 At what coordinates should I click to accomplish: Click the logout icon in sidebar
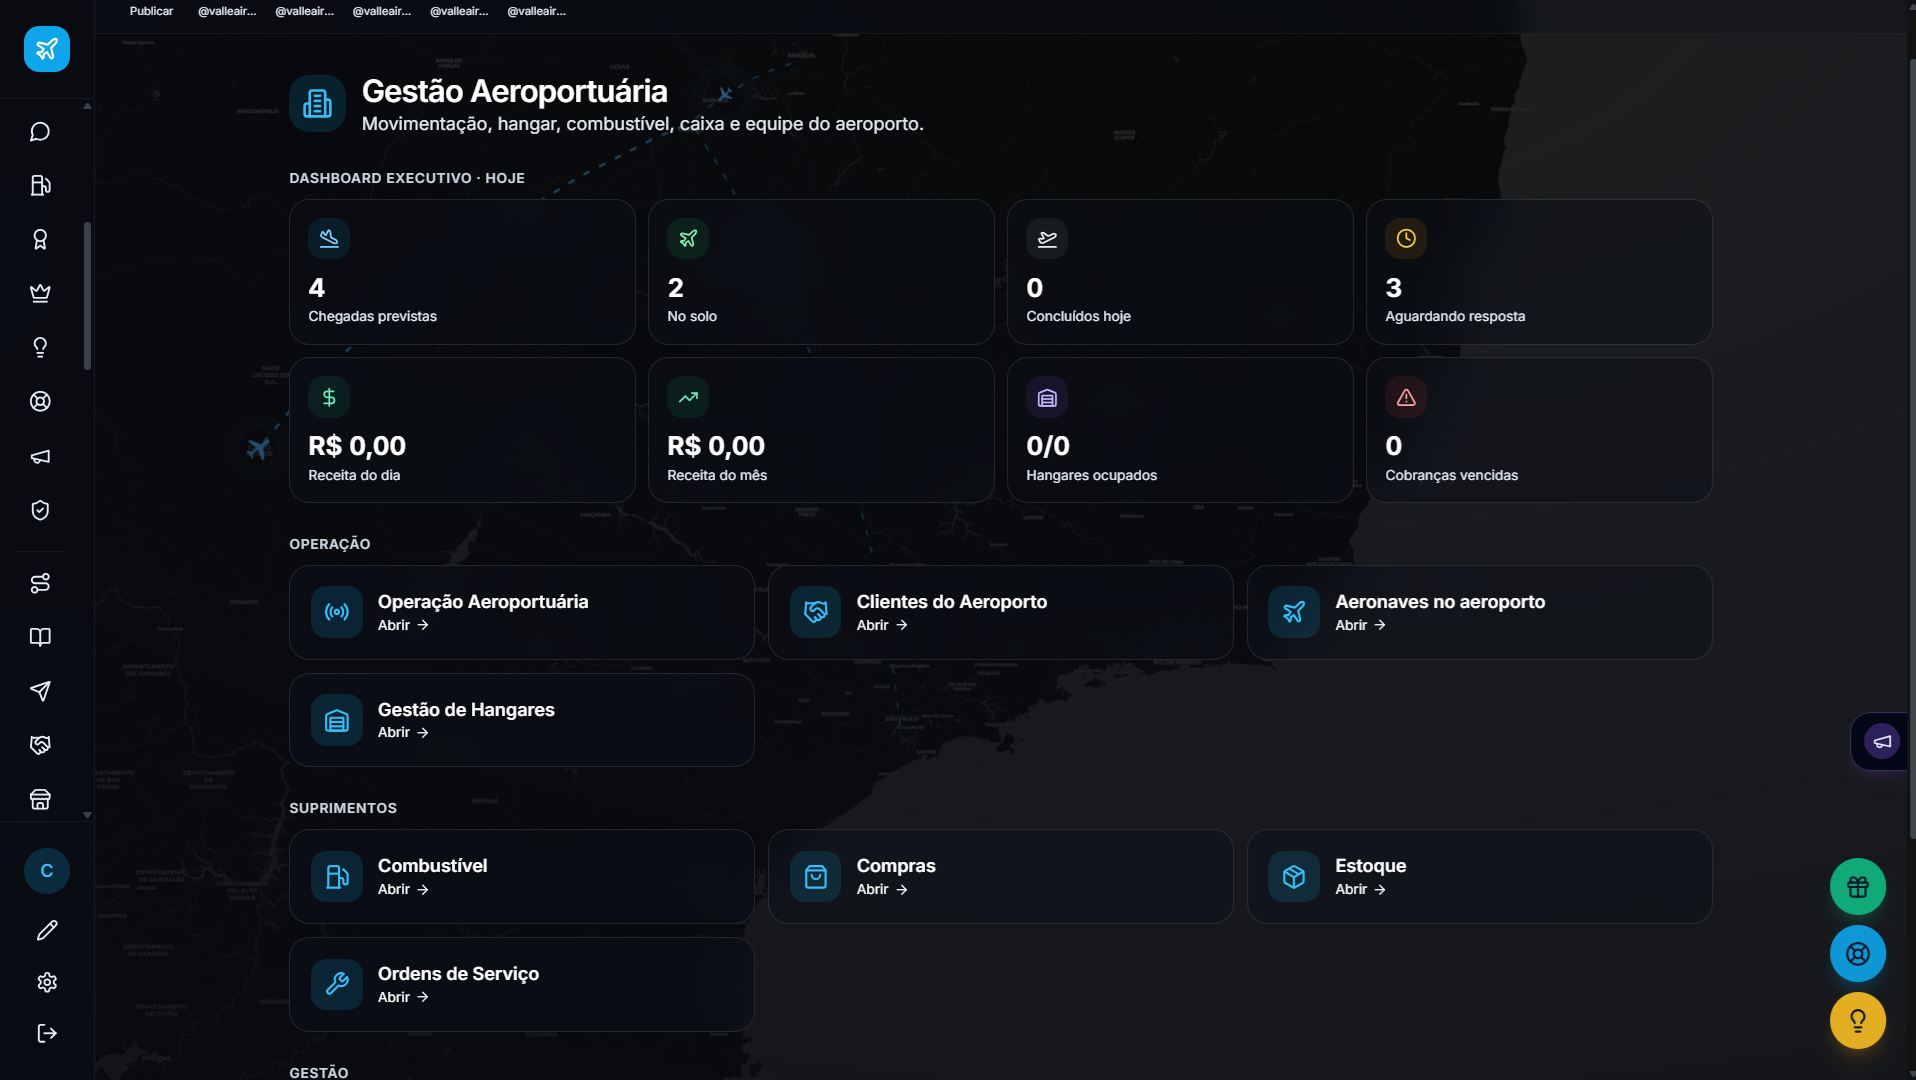(x=47, y=1033)
